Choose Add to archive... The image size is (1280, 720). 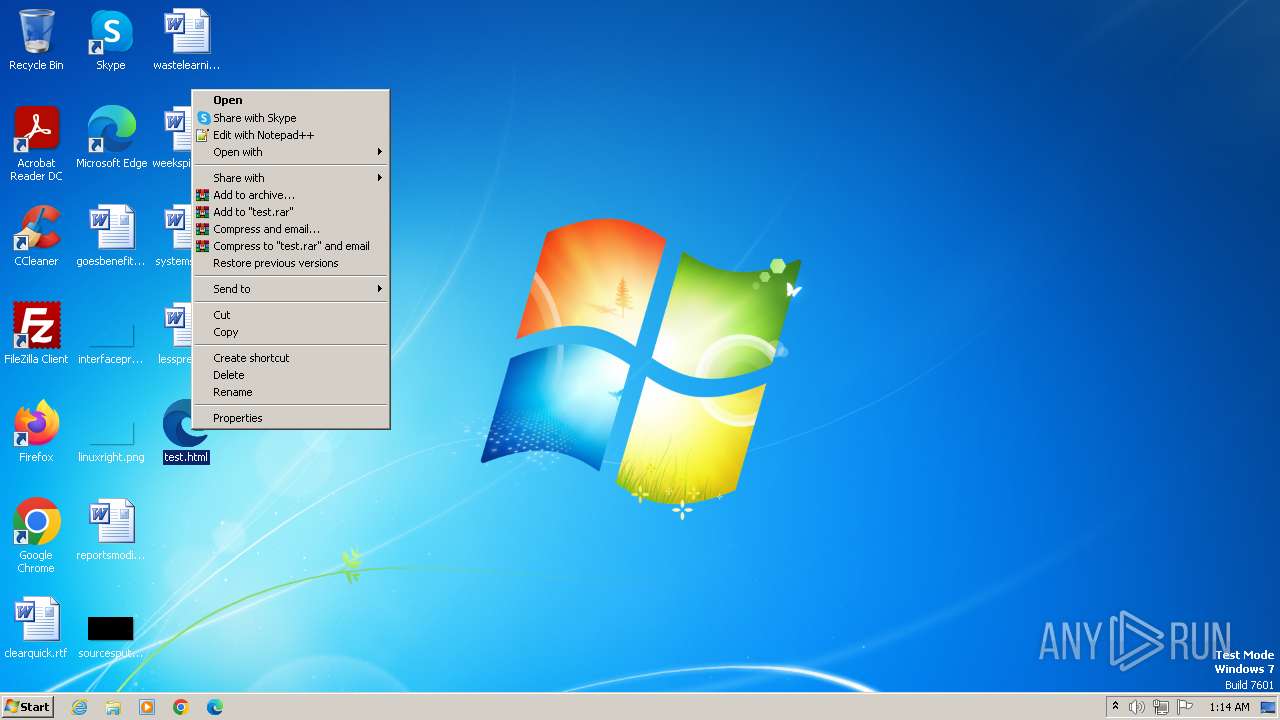pyautogui.click(x=291, y=195)
